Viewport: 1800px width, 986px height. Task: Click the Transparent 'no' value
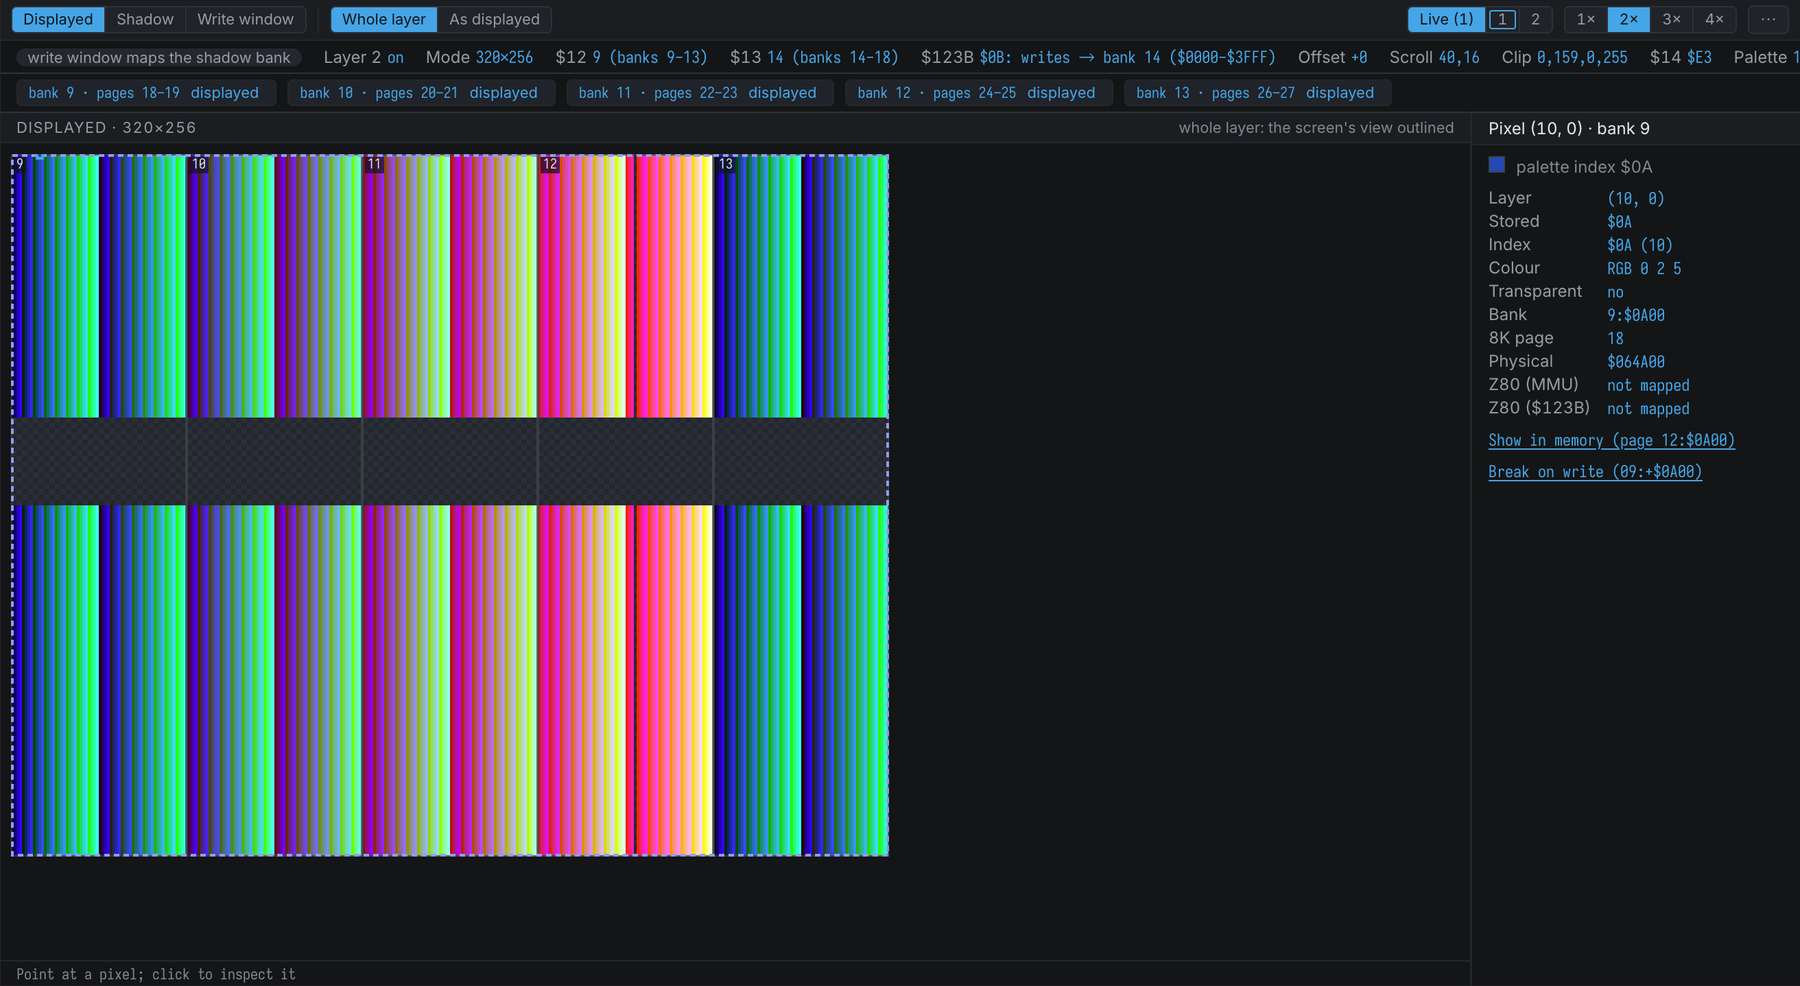pyautogui.click(x=1615, y=292)
